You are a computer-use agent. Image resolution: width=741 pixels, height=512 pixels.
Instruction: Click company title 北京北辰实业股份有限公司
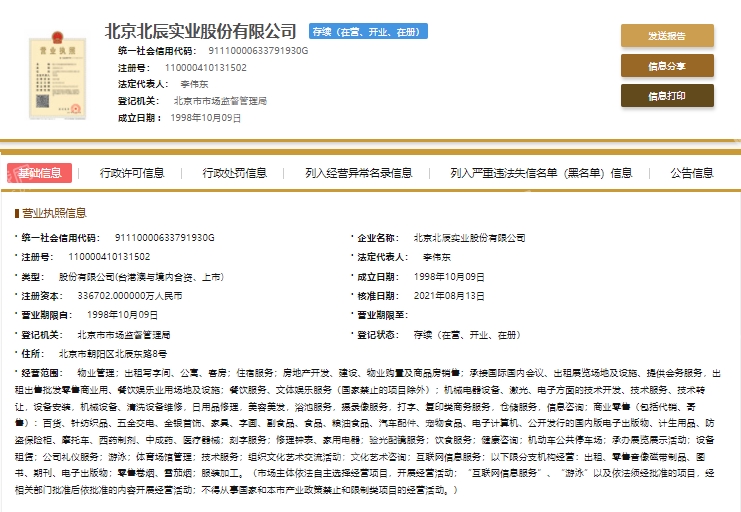[200, 32]
